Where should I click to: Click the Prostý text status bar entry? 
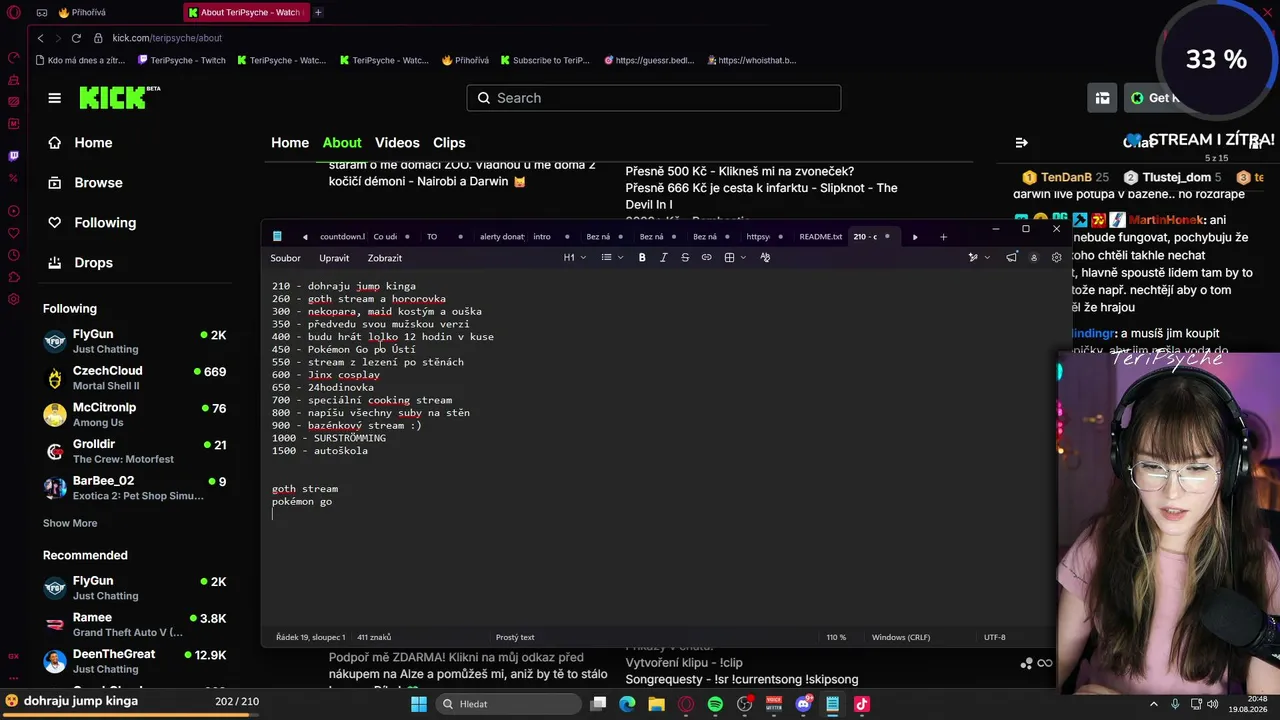(x=515, y=637)
